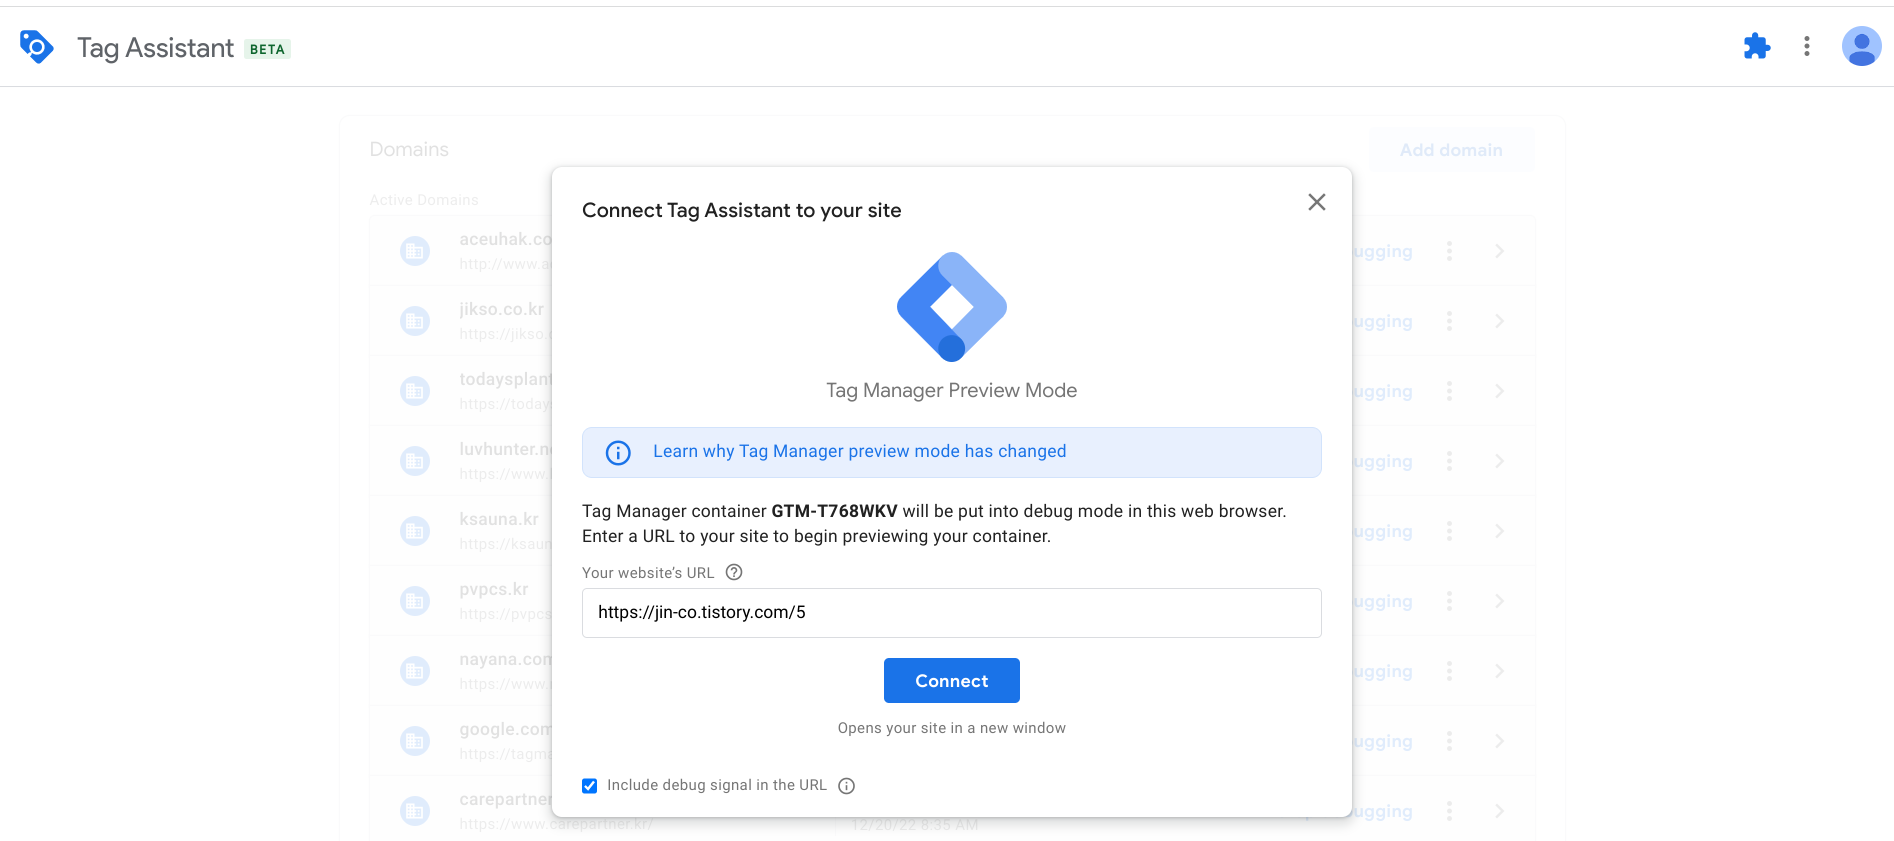
Task: Click the Tag Manager diamond logo
Action: [x=952, y=307]
